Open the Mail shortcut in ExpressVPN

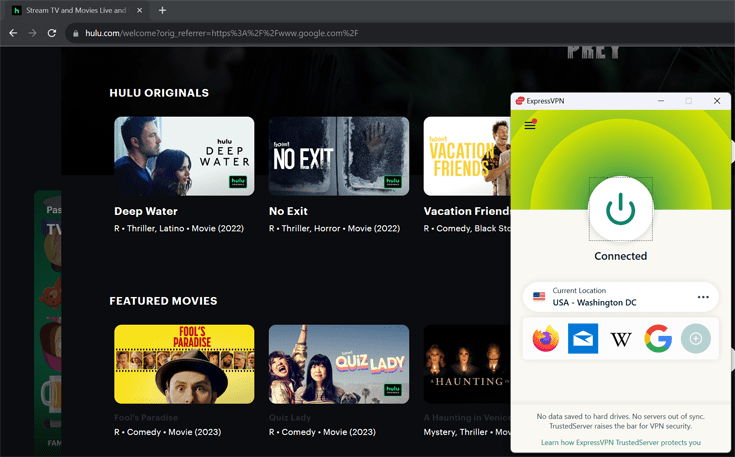(583, 338)
